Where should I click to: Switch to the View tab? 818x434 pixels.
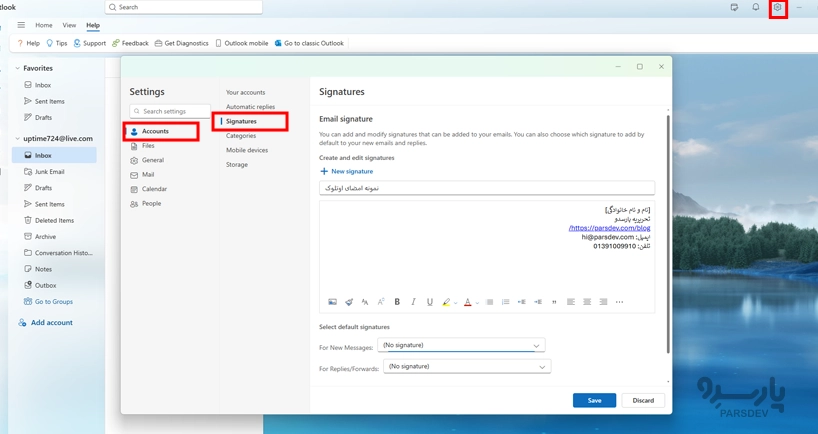[x=69, y=25]
